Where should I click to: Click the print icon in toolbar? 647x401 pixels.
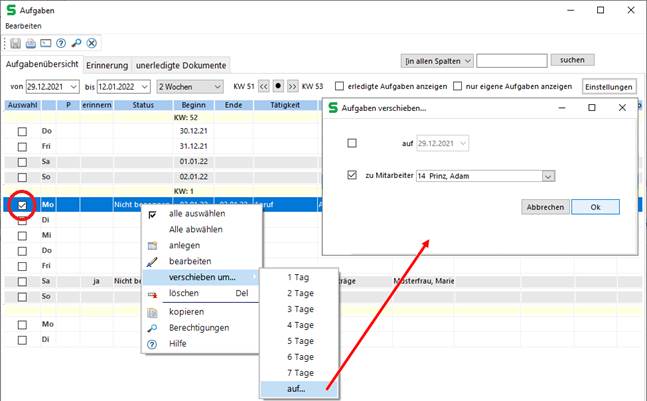[30, 43]
